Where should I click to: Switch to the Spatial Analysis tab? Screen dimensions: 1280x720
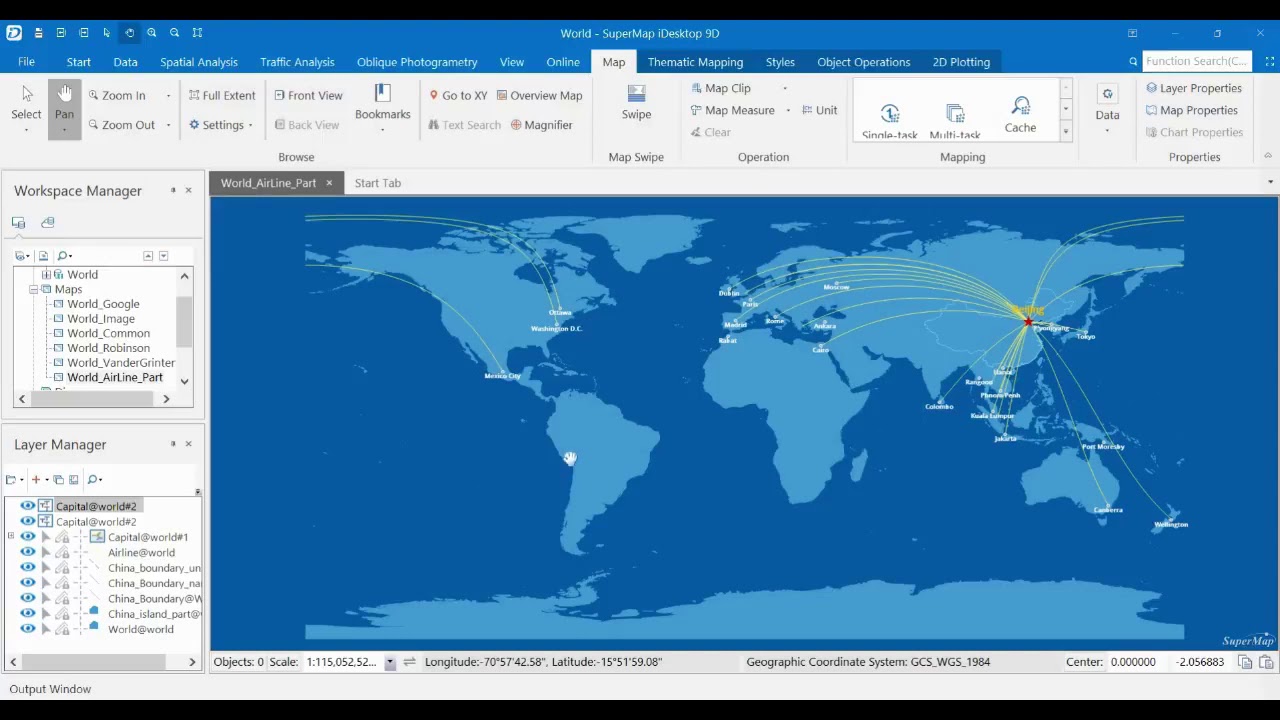coord(199,62)
